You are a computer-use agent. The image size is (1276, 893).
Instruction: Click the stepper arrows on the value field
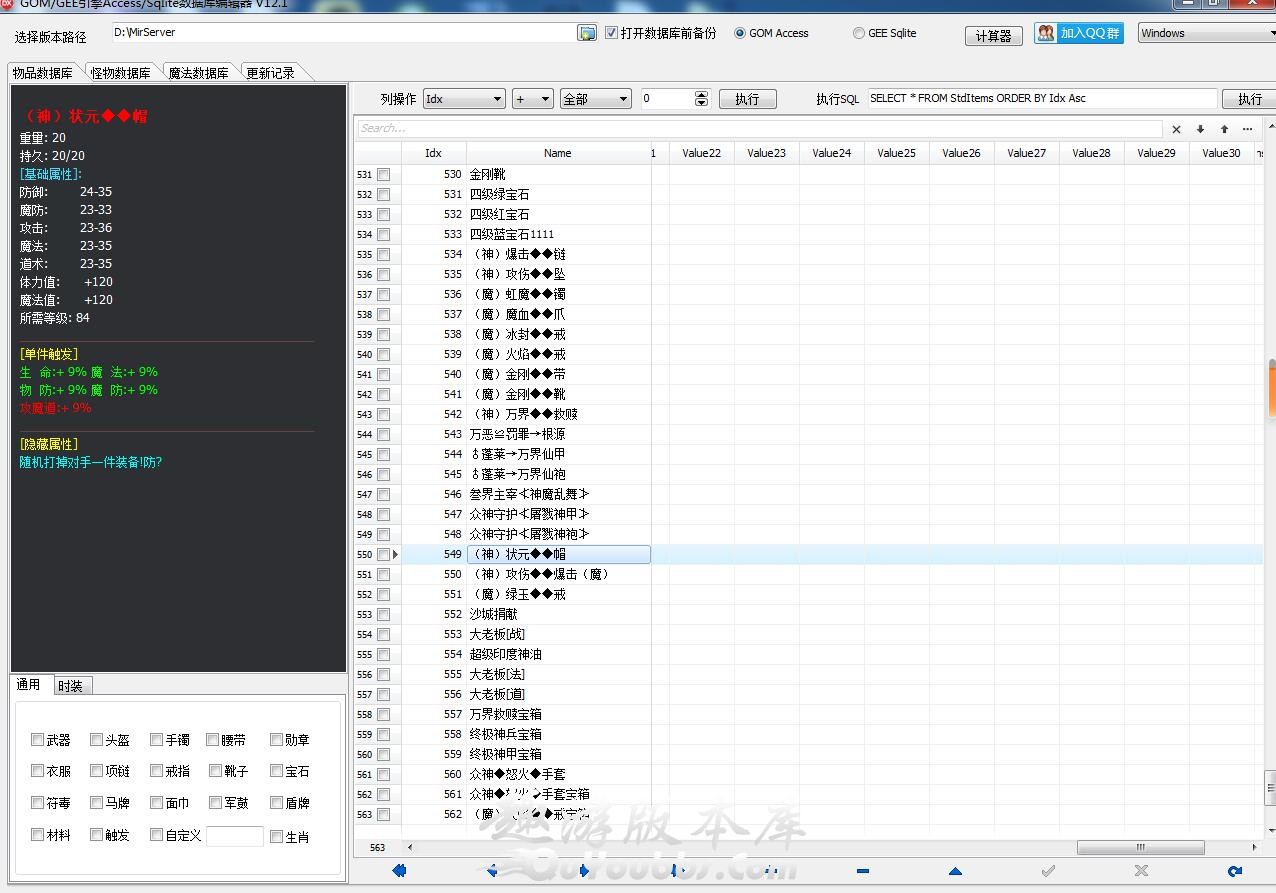click(701, 99)
